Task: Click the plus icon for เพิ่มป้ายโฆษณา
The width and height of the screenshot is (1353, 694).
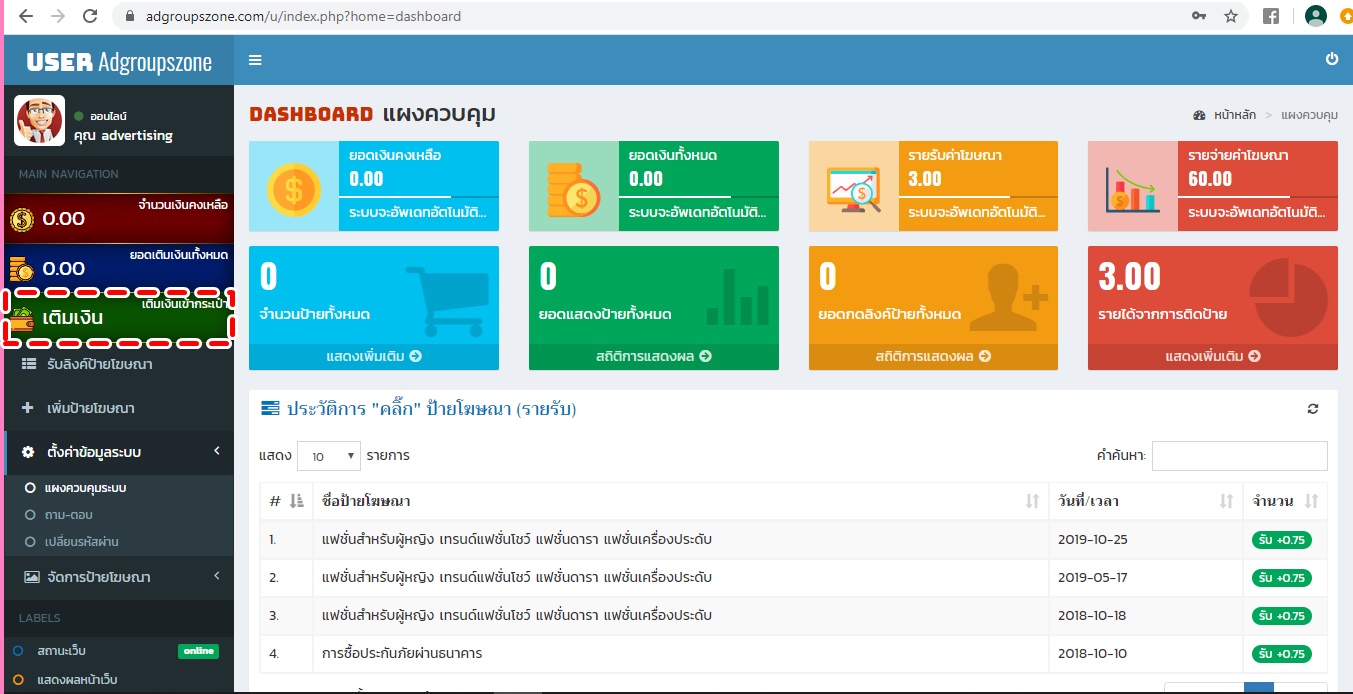Action: pos(27,408)
